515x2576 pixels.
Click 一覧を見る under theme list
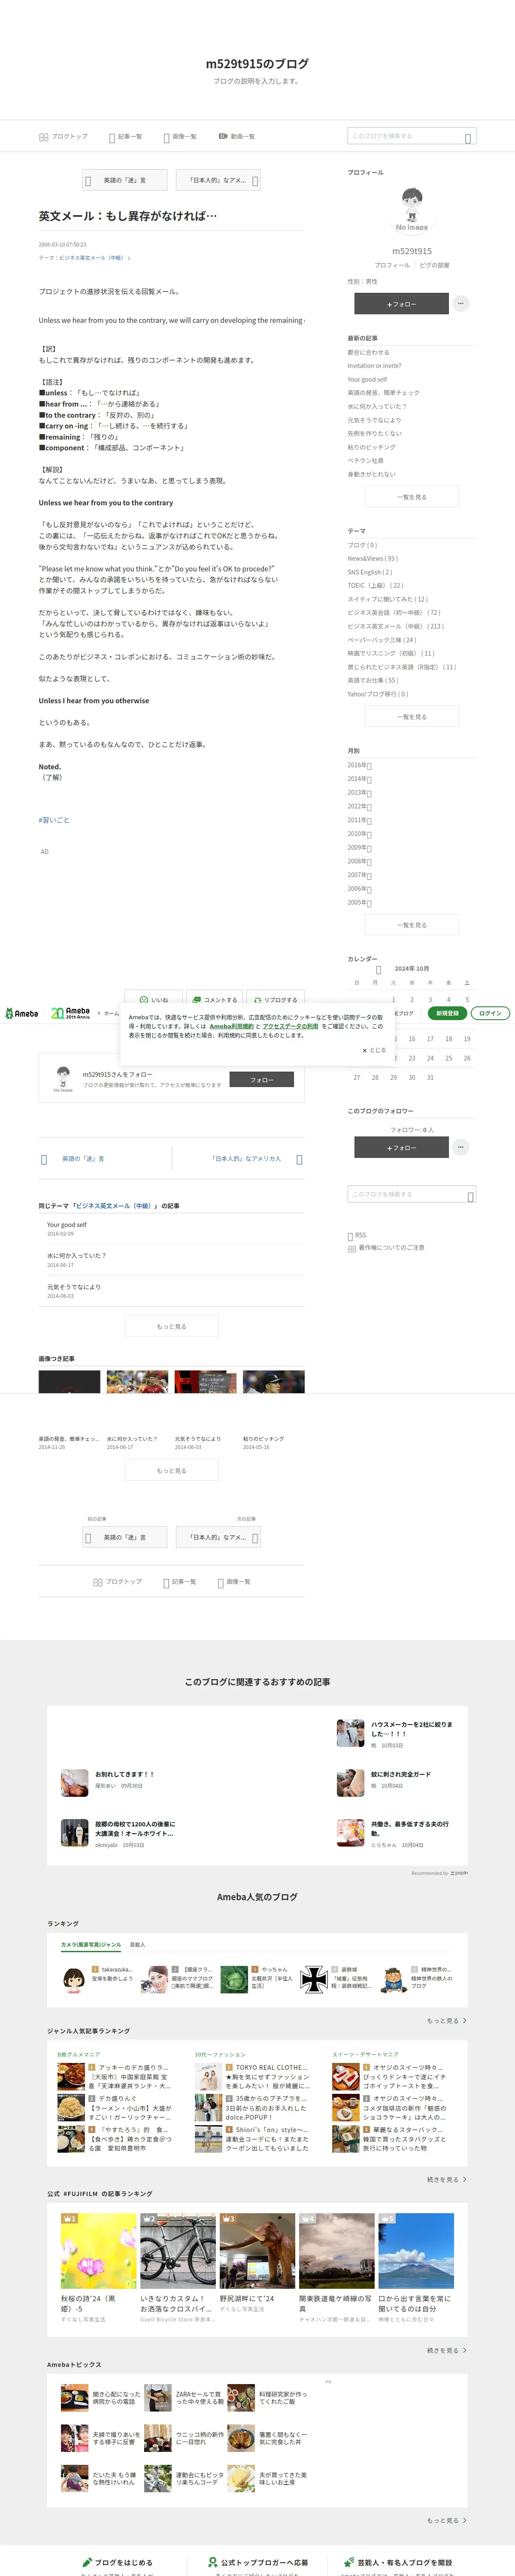coord(411,717)
